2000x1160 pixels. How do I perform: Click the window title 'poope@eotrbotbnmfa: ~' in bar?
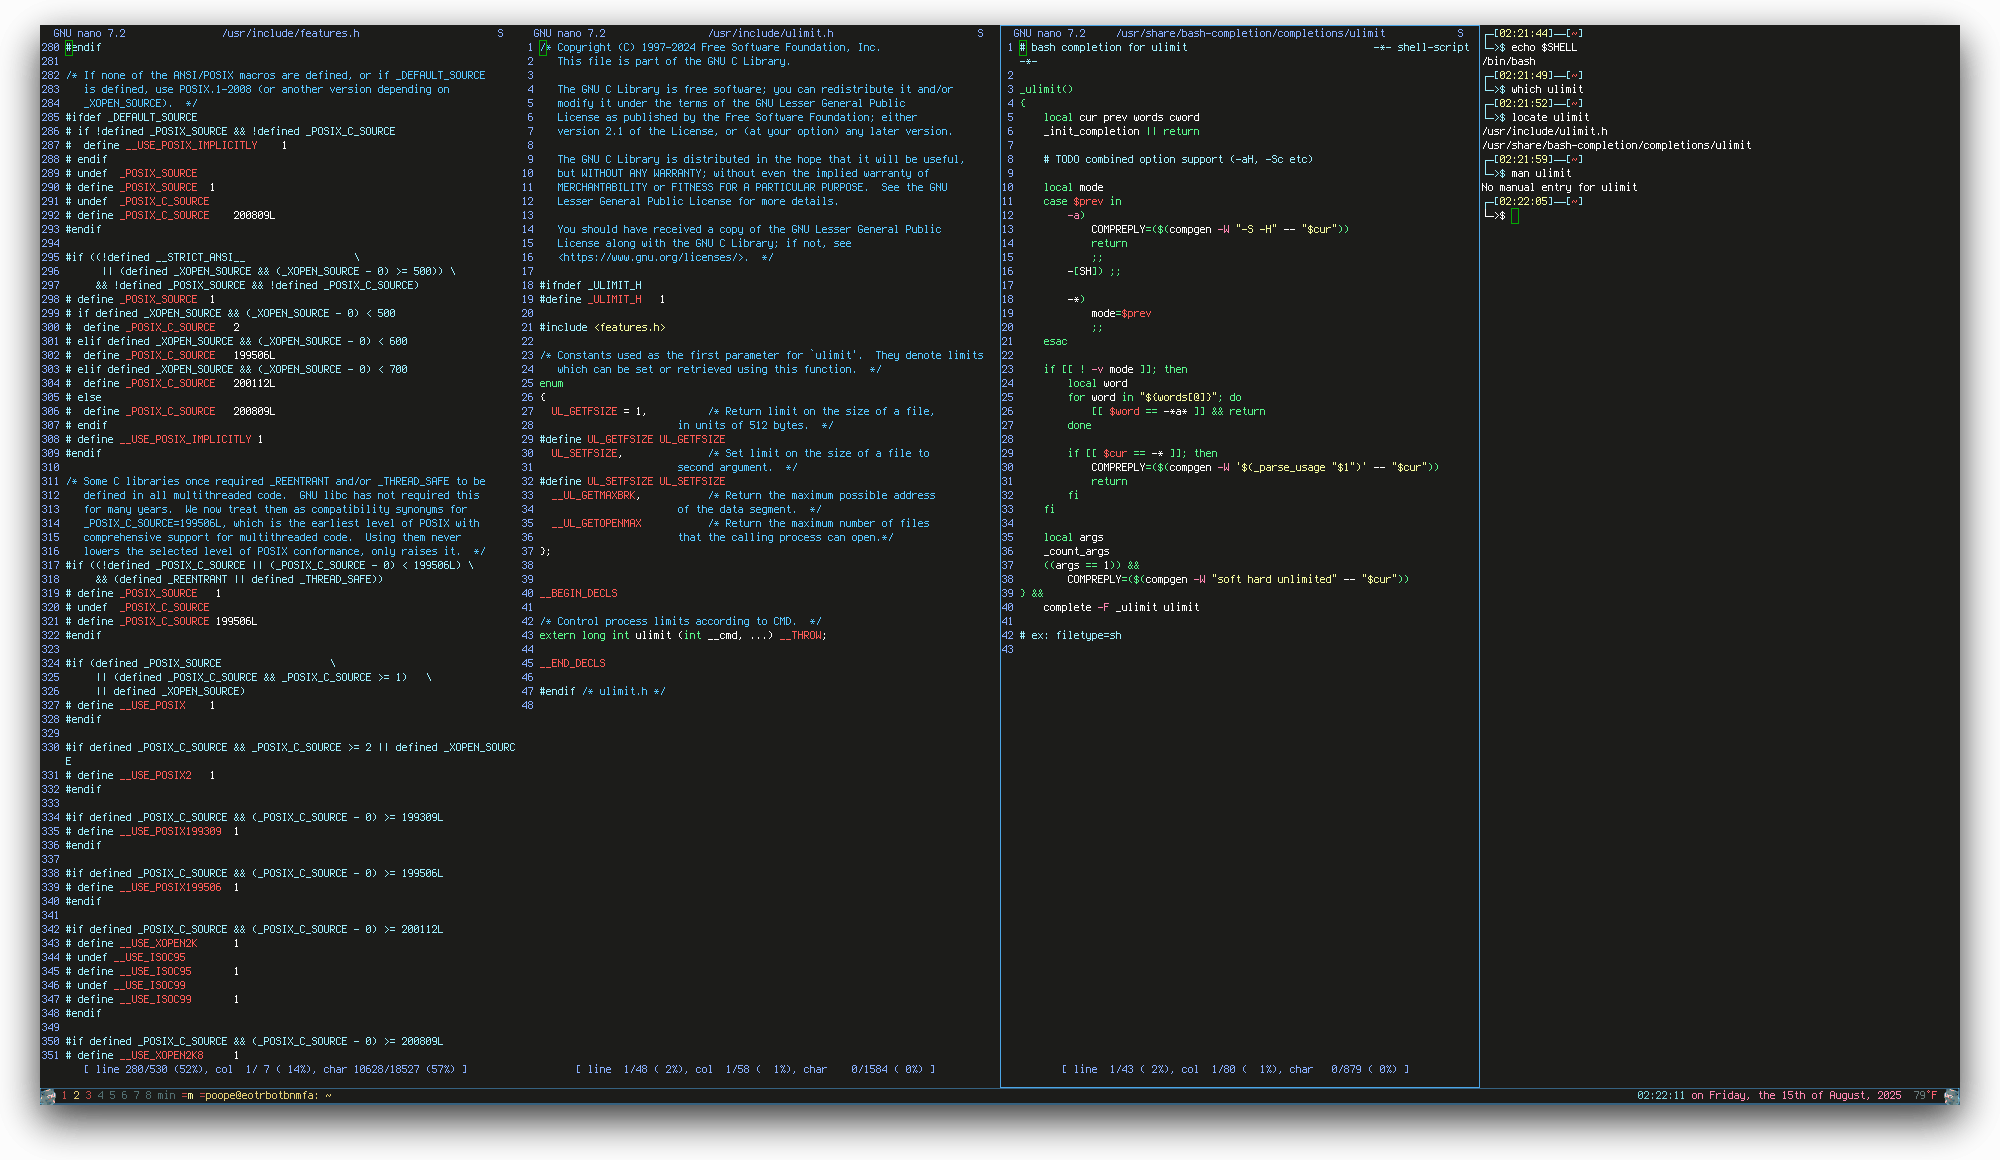tap(267, 1096)
